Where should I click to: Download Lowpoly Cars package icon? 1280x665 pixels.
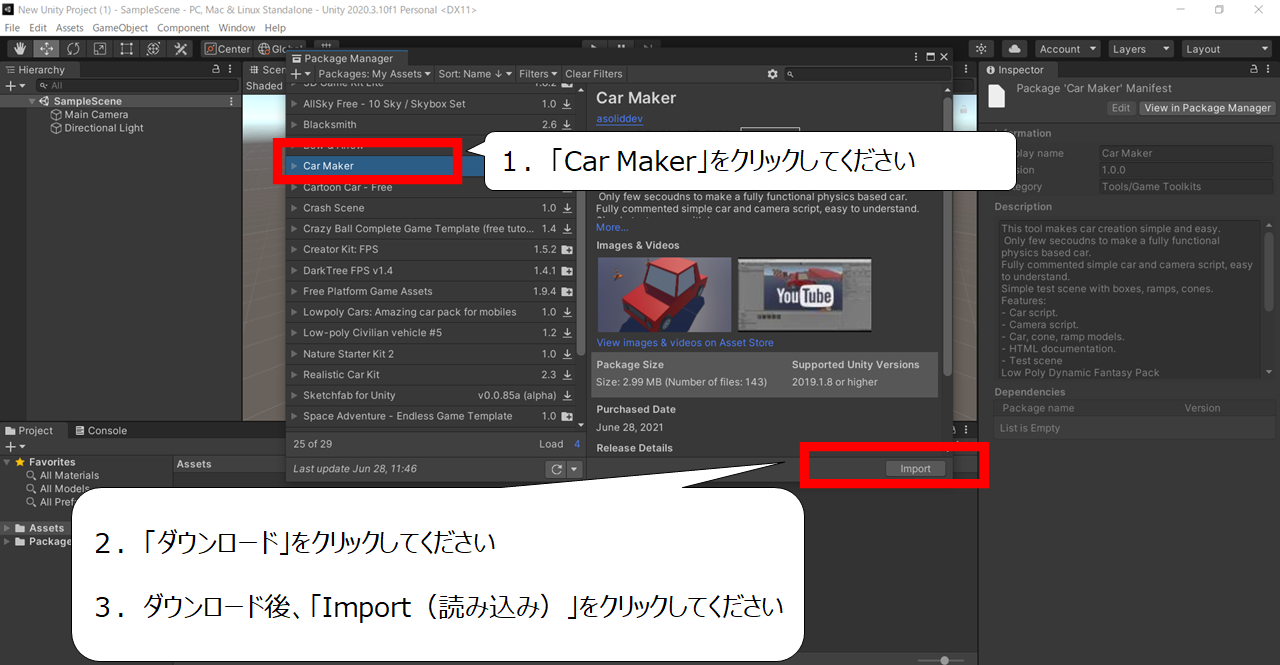point(567,312)
